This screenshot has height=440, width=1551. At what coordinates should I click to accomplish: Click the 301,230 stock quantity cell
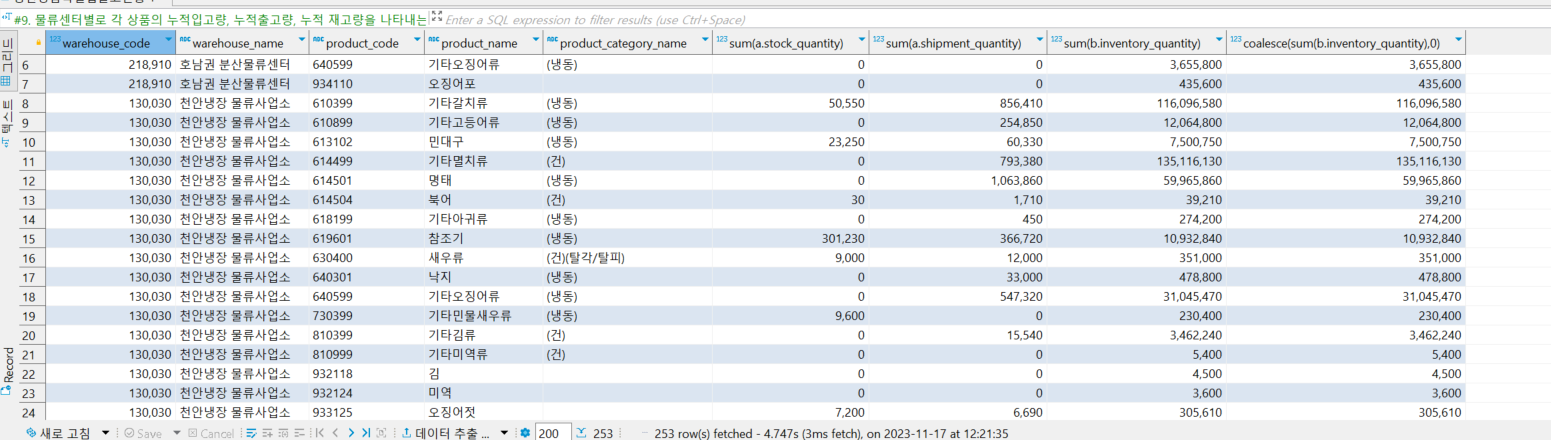tap(789, 238)
